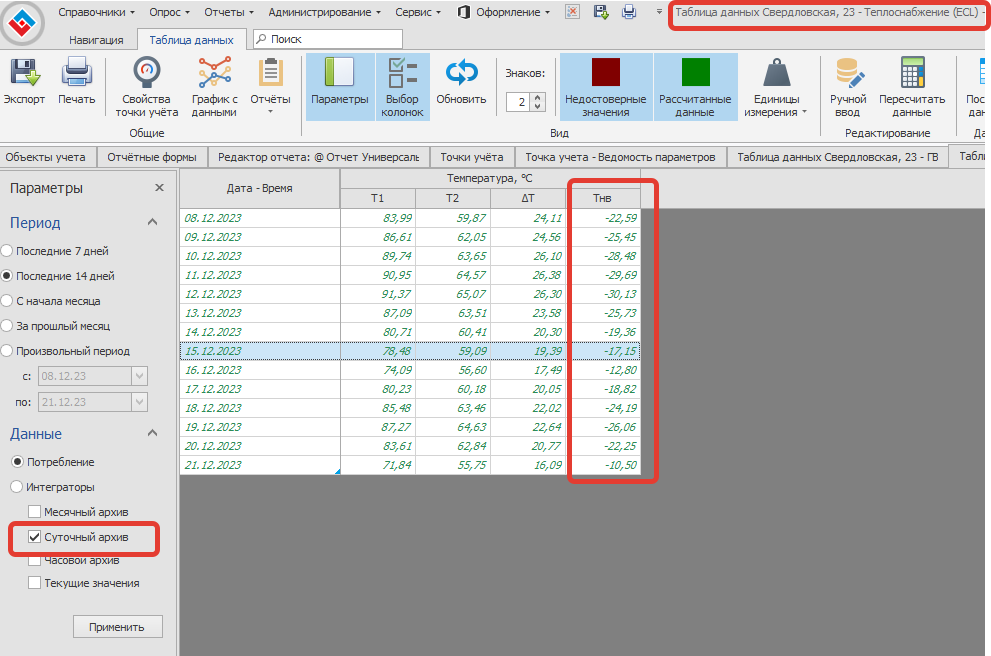Open Отчётные формы document tab
The height and width of the screenshot is (656, 991).
click(152, 157)
